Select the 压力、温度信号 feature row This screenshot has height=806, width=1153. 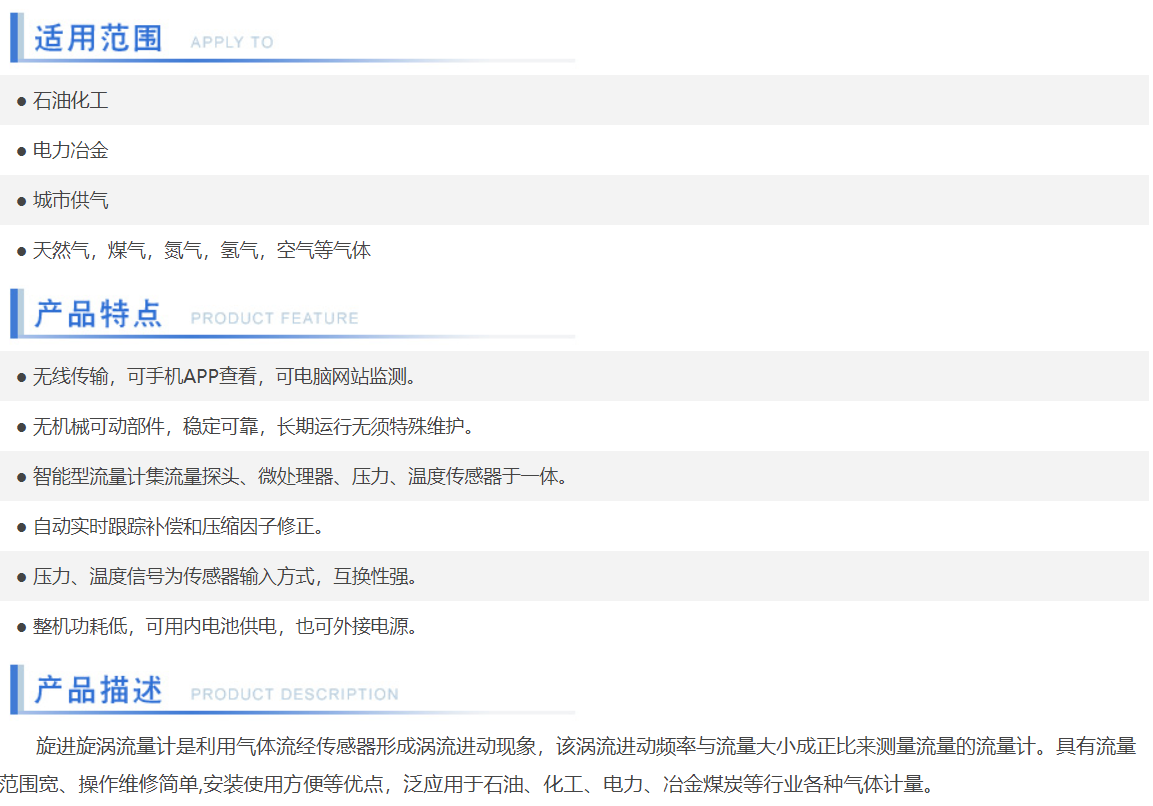224,577
